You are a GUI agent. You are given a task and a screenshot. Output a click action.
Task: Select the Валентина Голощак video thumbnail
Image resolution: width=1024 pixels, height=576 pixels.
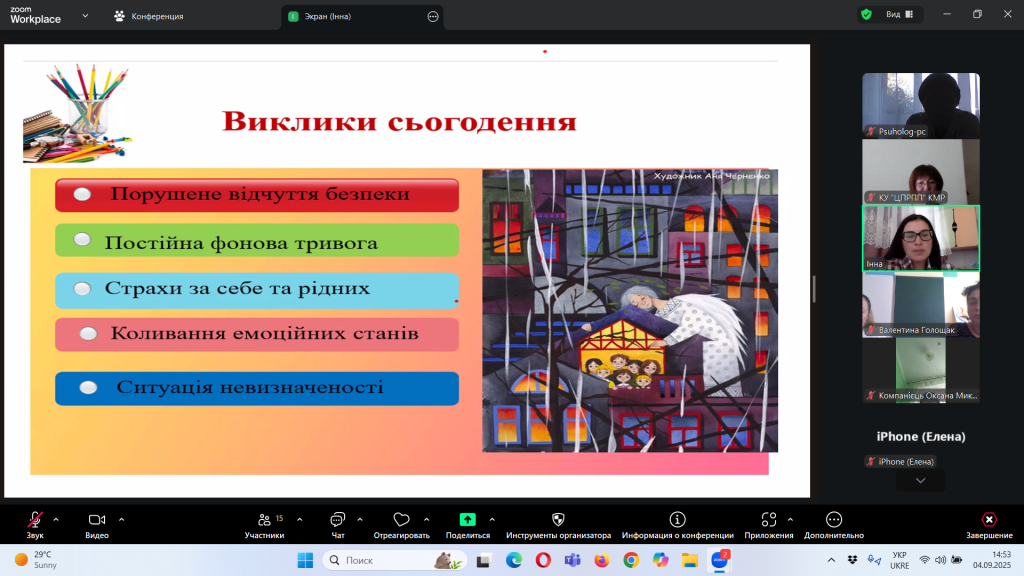point(921,304)
